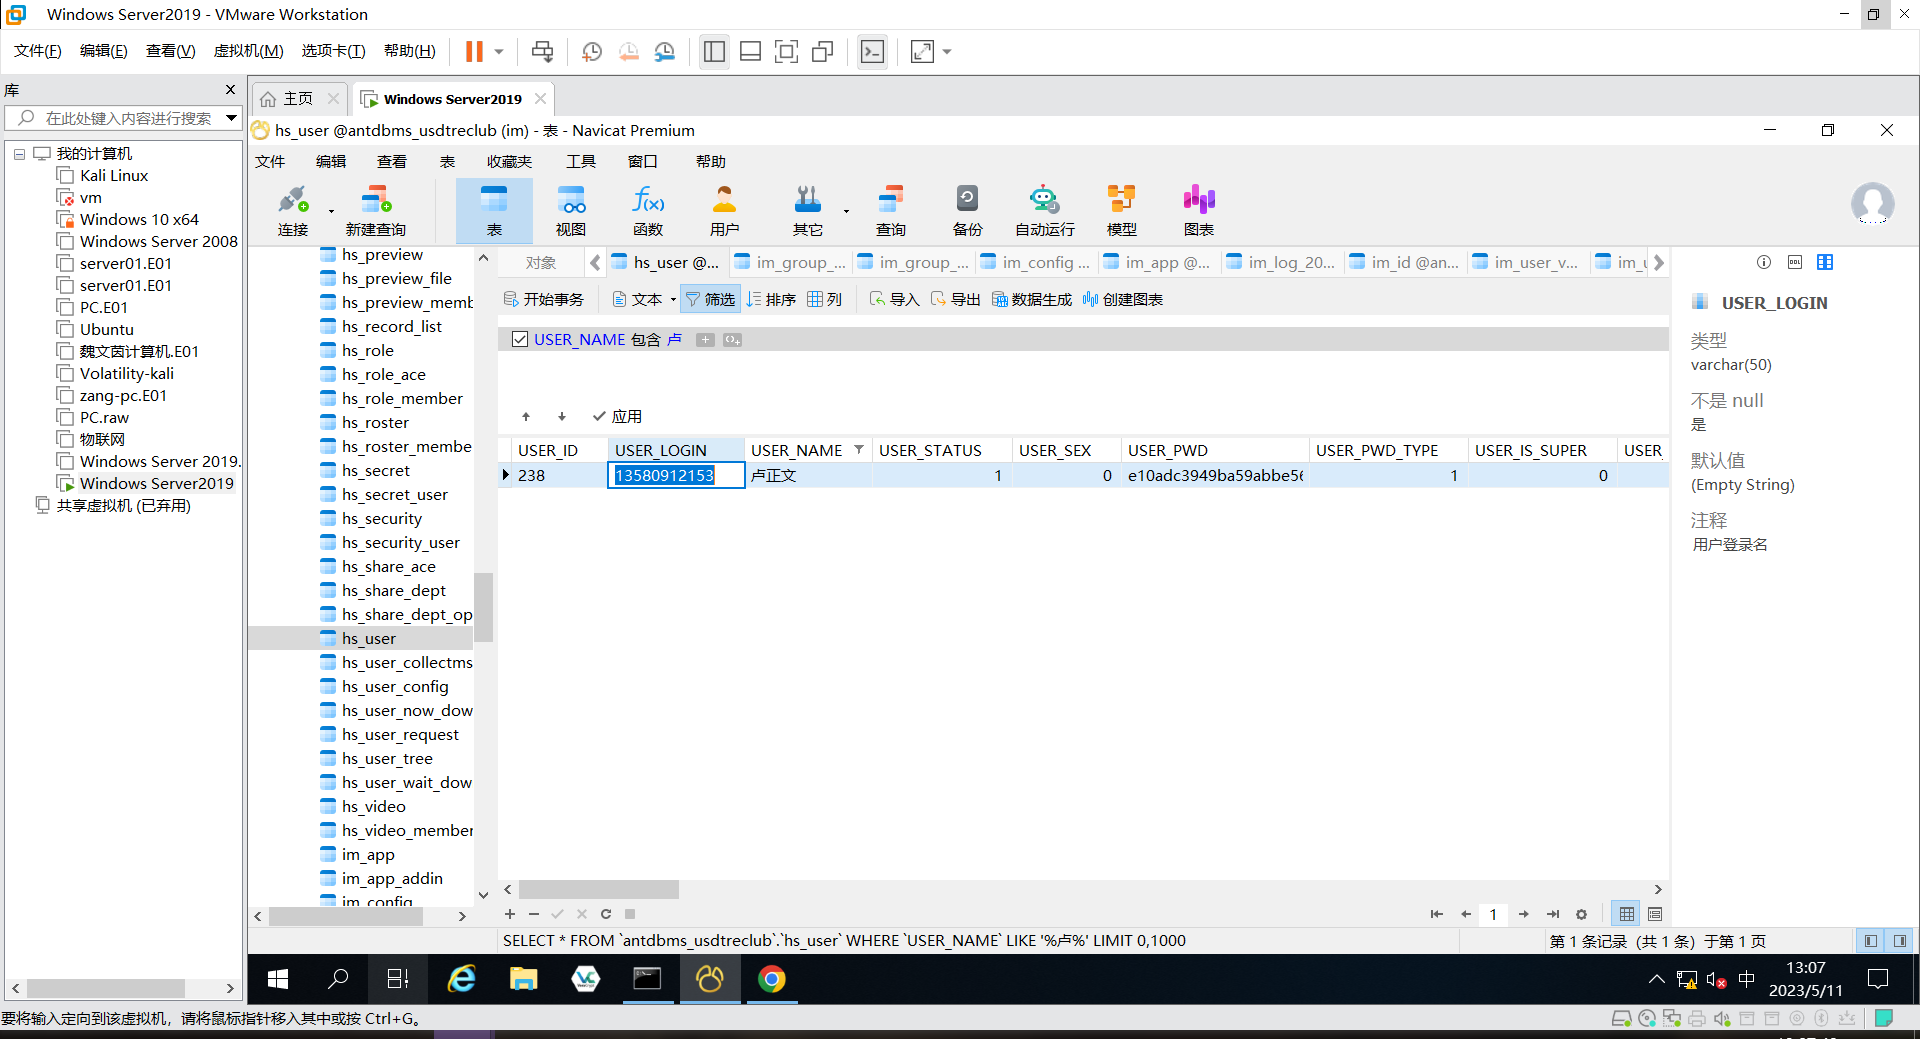This screenshot has height=1039, width=1920.
Task: Click the VMware library search field
Action: 125,118
